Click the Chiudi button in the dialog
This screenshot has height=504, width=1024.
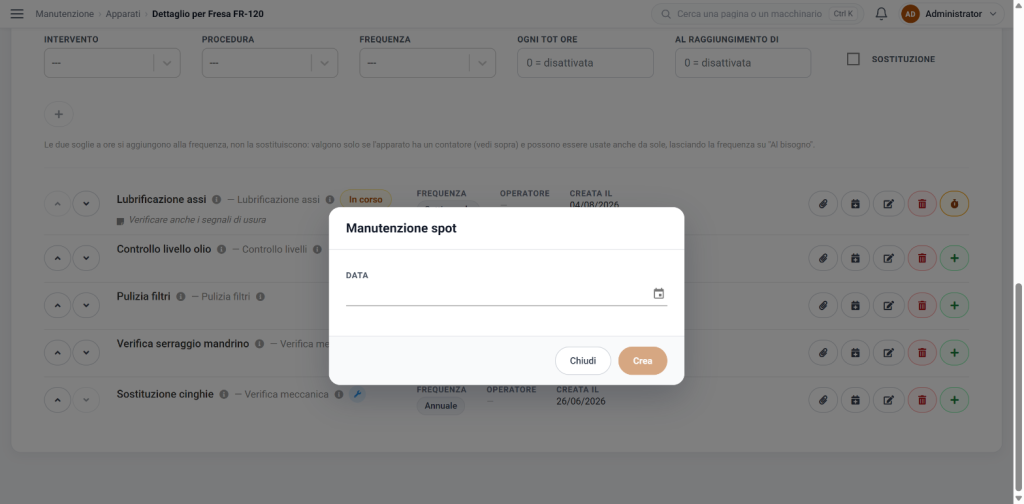point(583,361)
